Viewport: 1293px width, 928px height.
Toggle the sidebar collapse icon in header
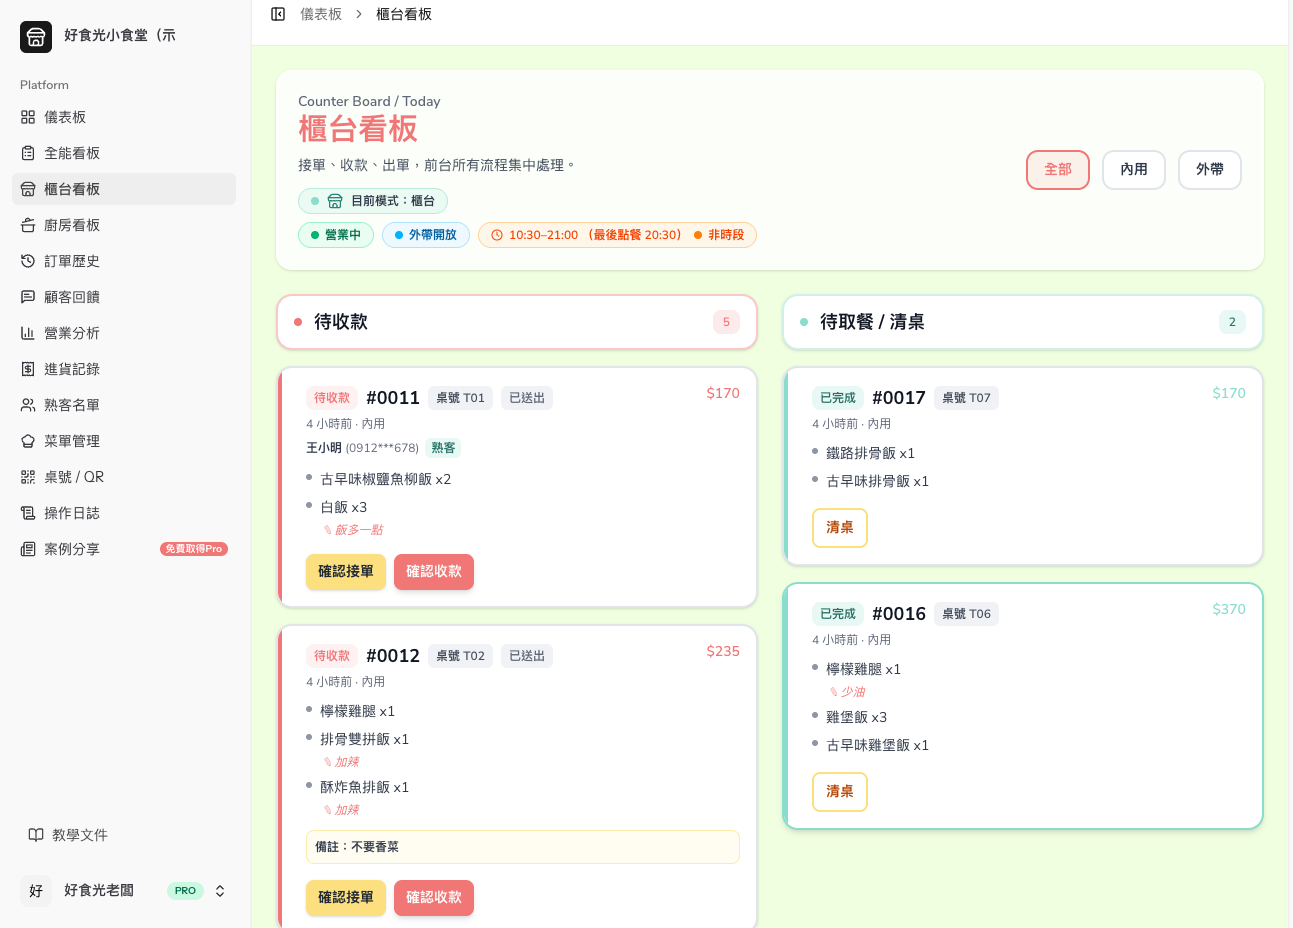point(278,14)
